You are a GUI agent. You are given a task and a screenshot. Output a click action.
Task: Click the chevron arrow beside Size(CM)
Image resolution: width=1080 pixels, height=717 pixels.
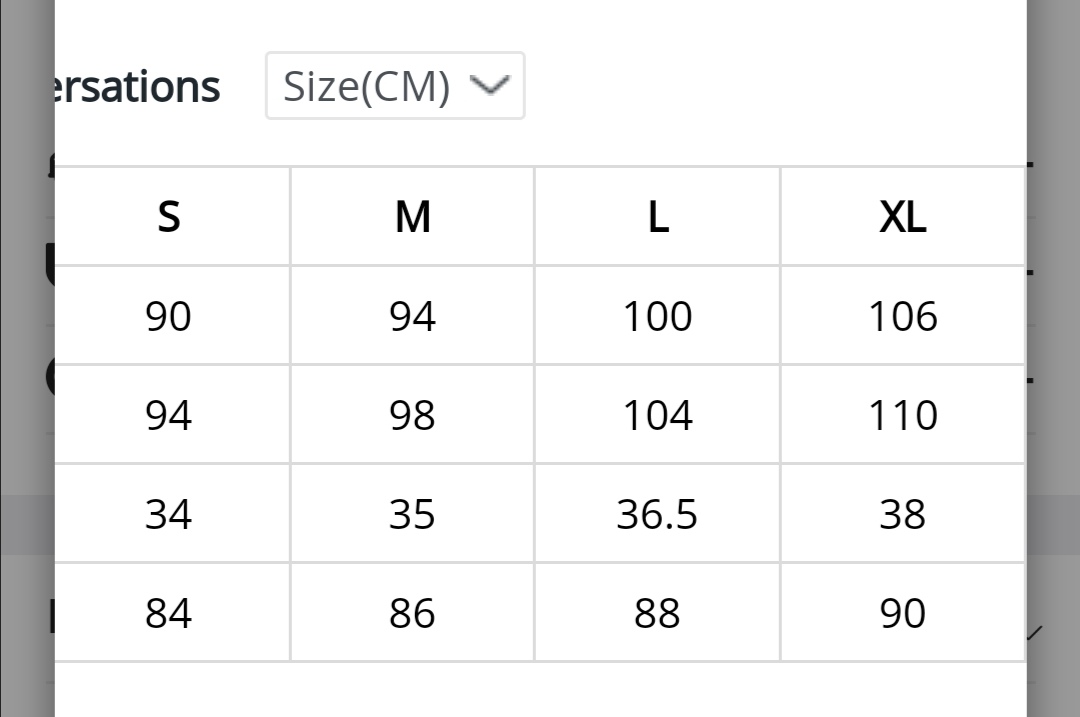[489, 86]
